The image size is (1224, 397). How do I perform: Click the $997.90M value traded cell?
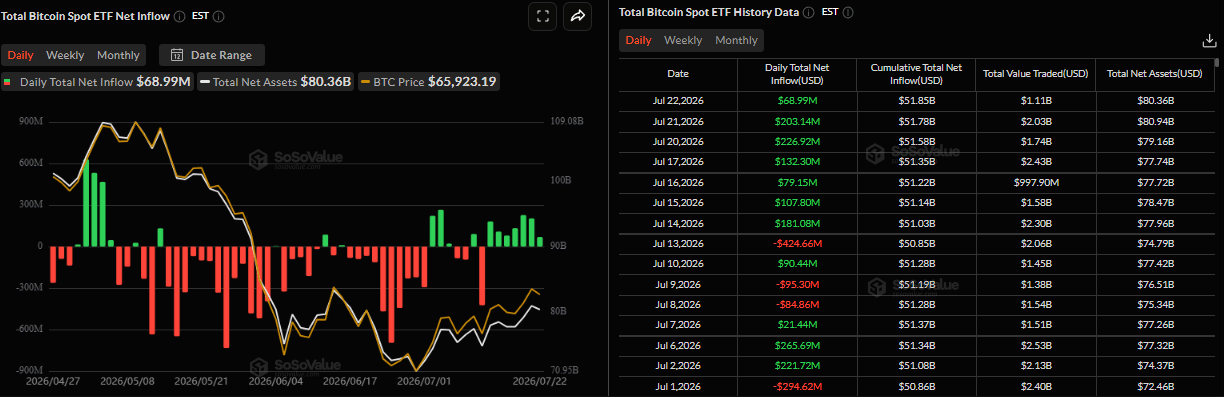[1035, 182]
